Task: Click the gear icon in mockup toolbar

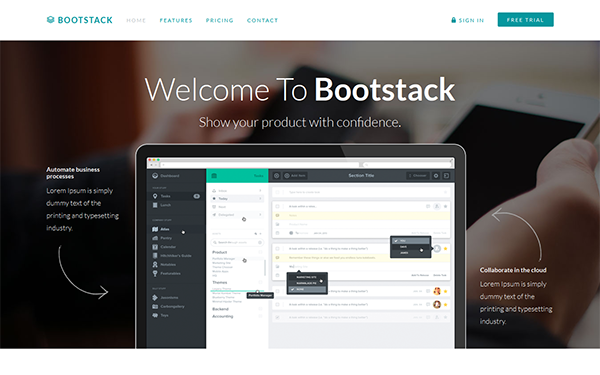Action: pos(436,176)
